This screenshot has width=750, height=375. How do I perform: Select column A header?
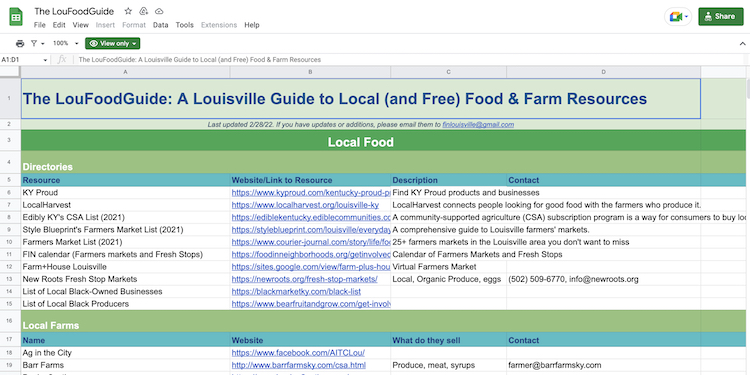tap(125, 72)
